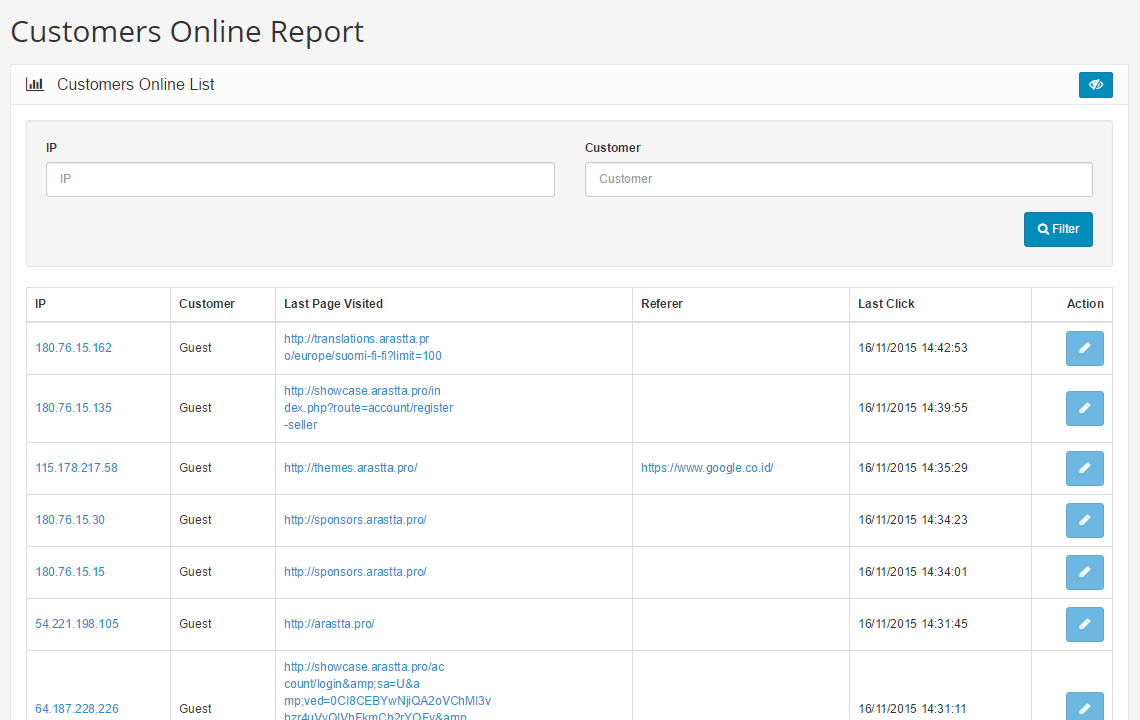Click the edit pencil for IP 180.76.15.135
The width and height of the screenshot is (1140, 720).
pos(1084,408)
